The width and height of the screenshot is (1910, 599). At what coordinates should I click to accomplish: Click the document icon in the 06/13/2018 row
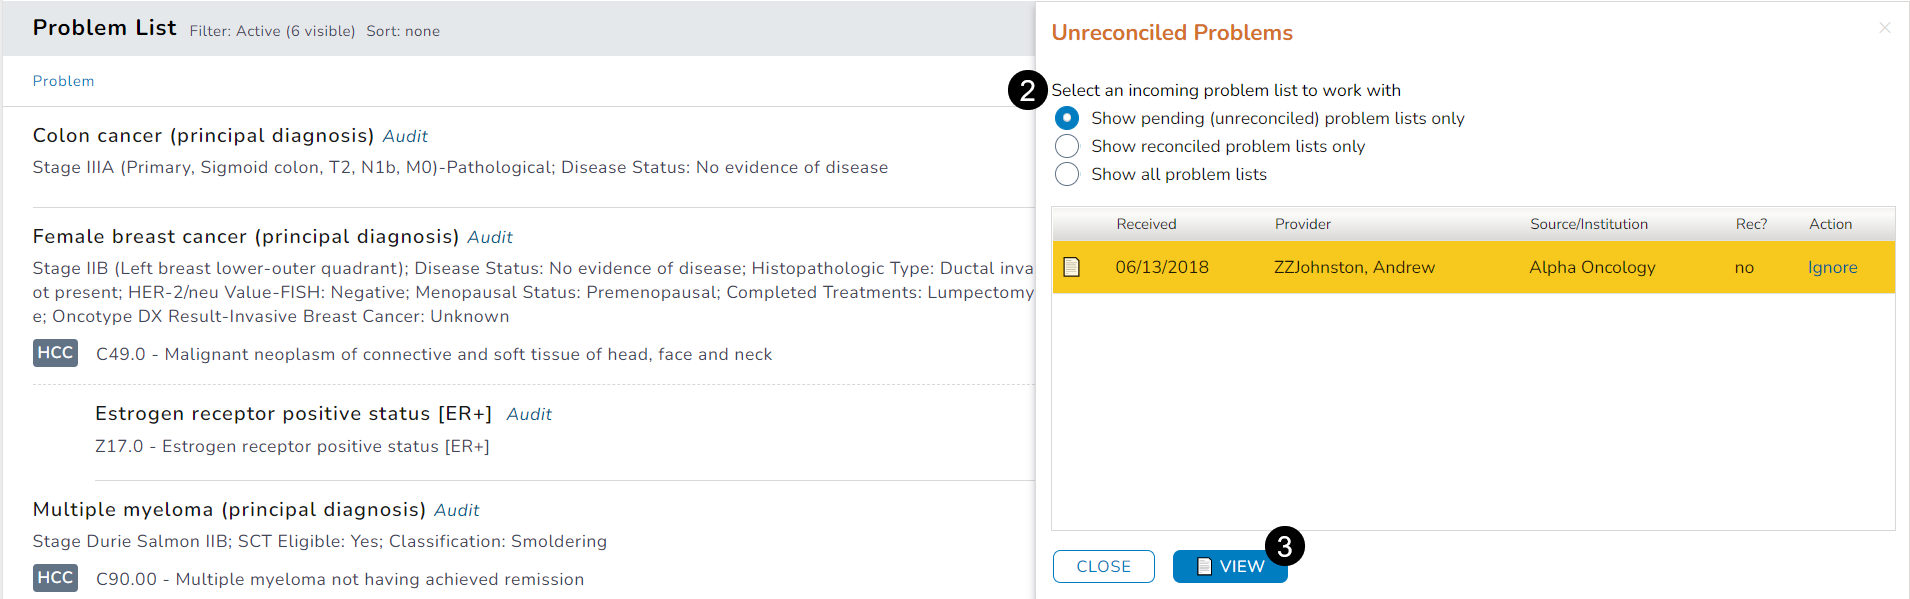(x=1071, y=267)
